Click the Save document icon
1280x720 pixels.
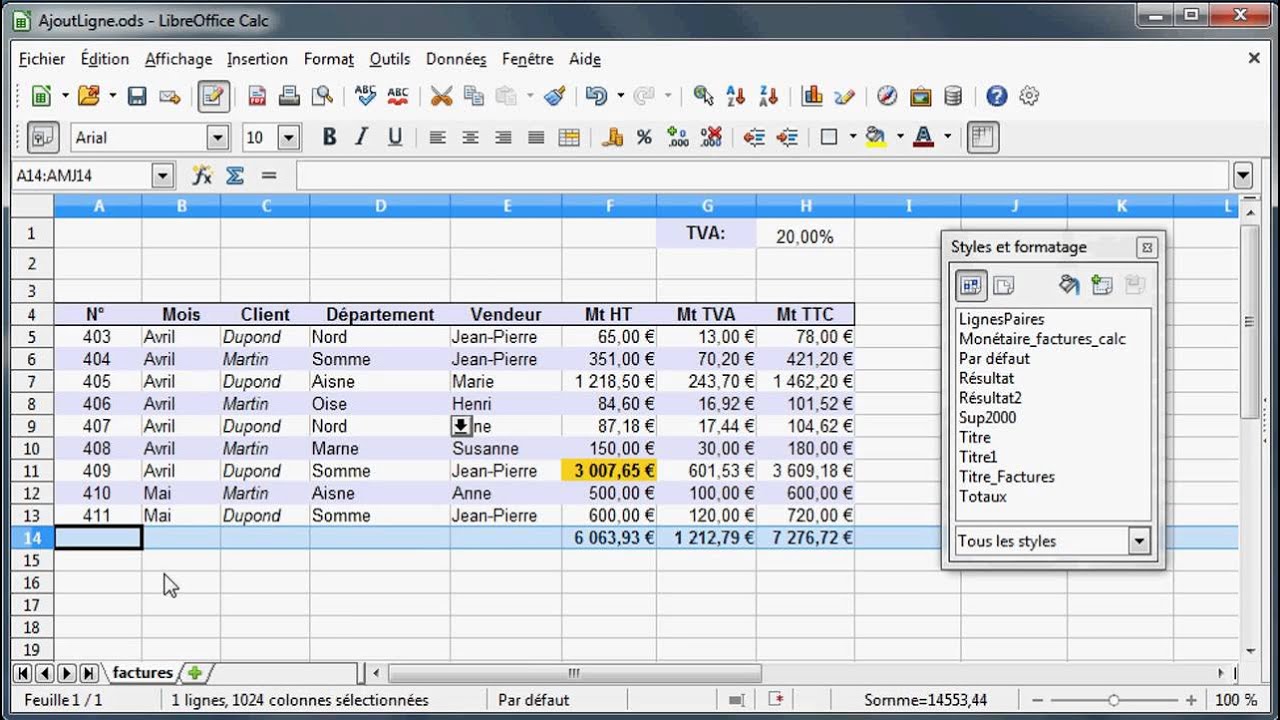pyautogui.click(x=137, y=96)
